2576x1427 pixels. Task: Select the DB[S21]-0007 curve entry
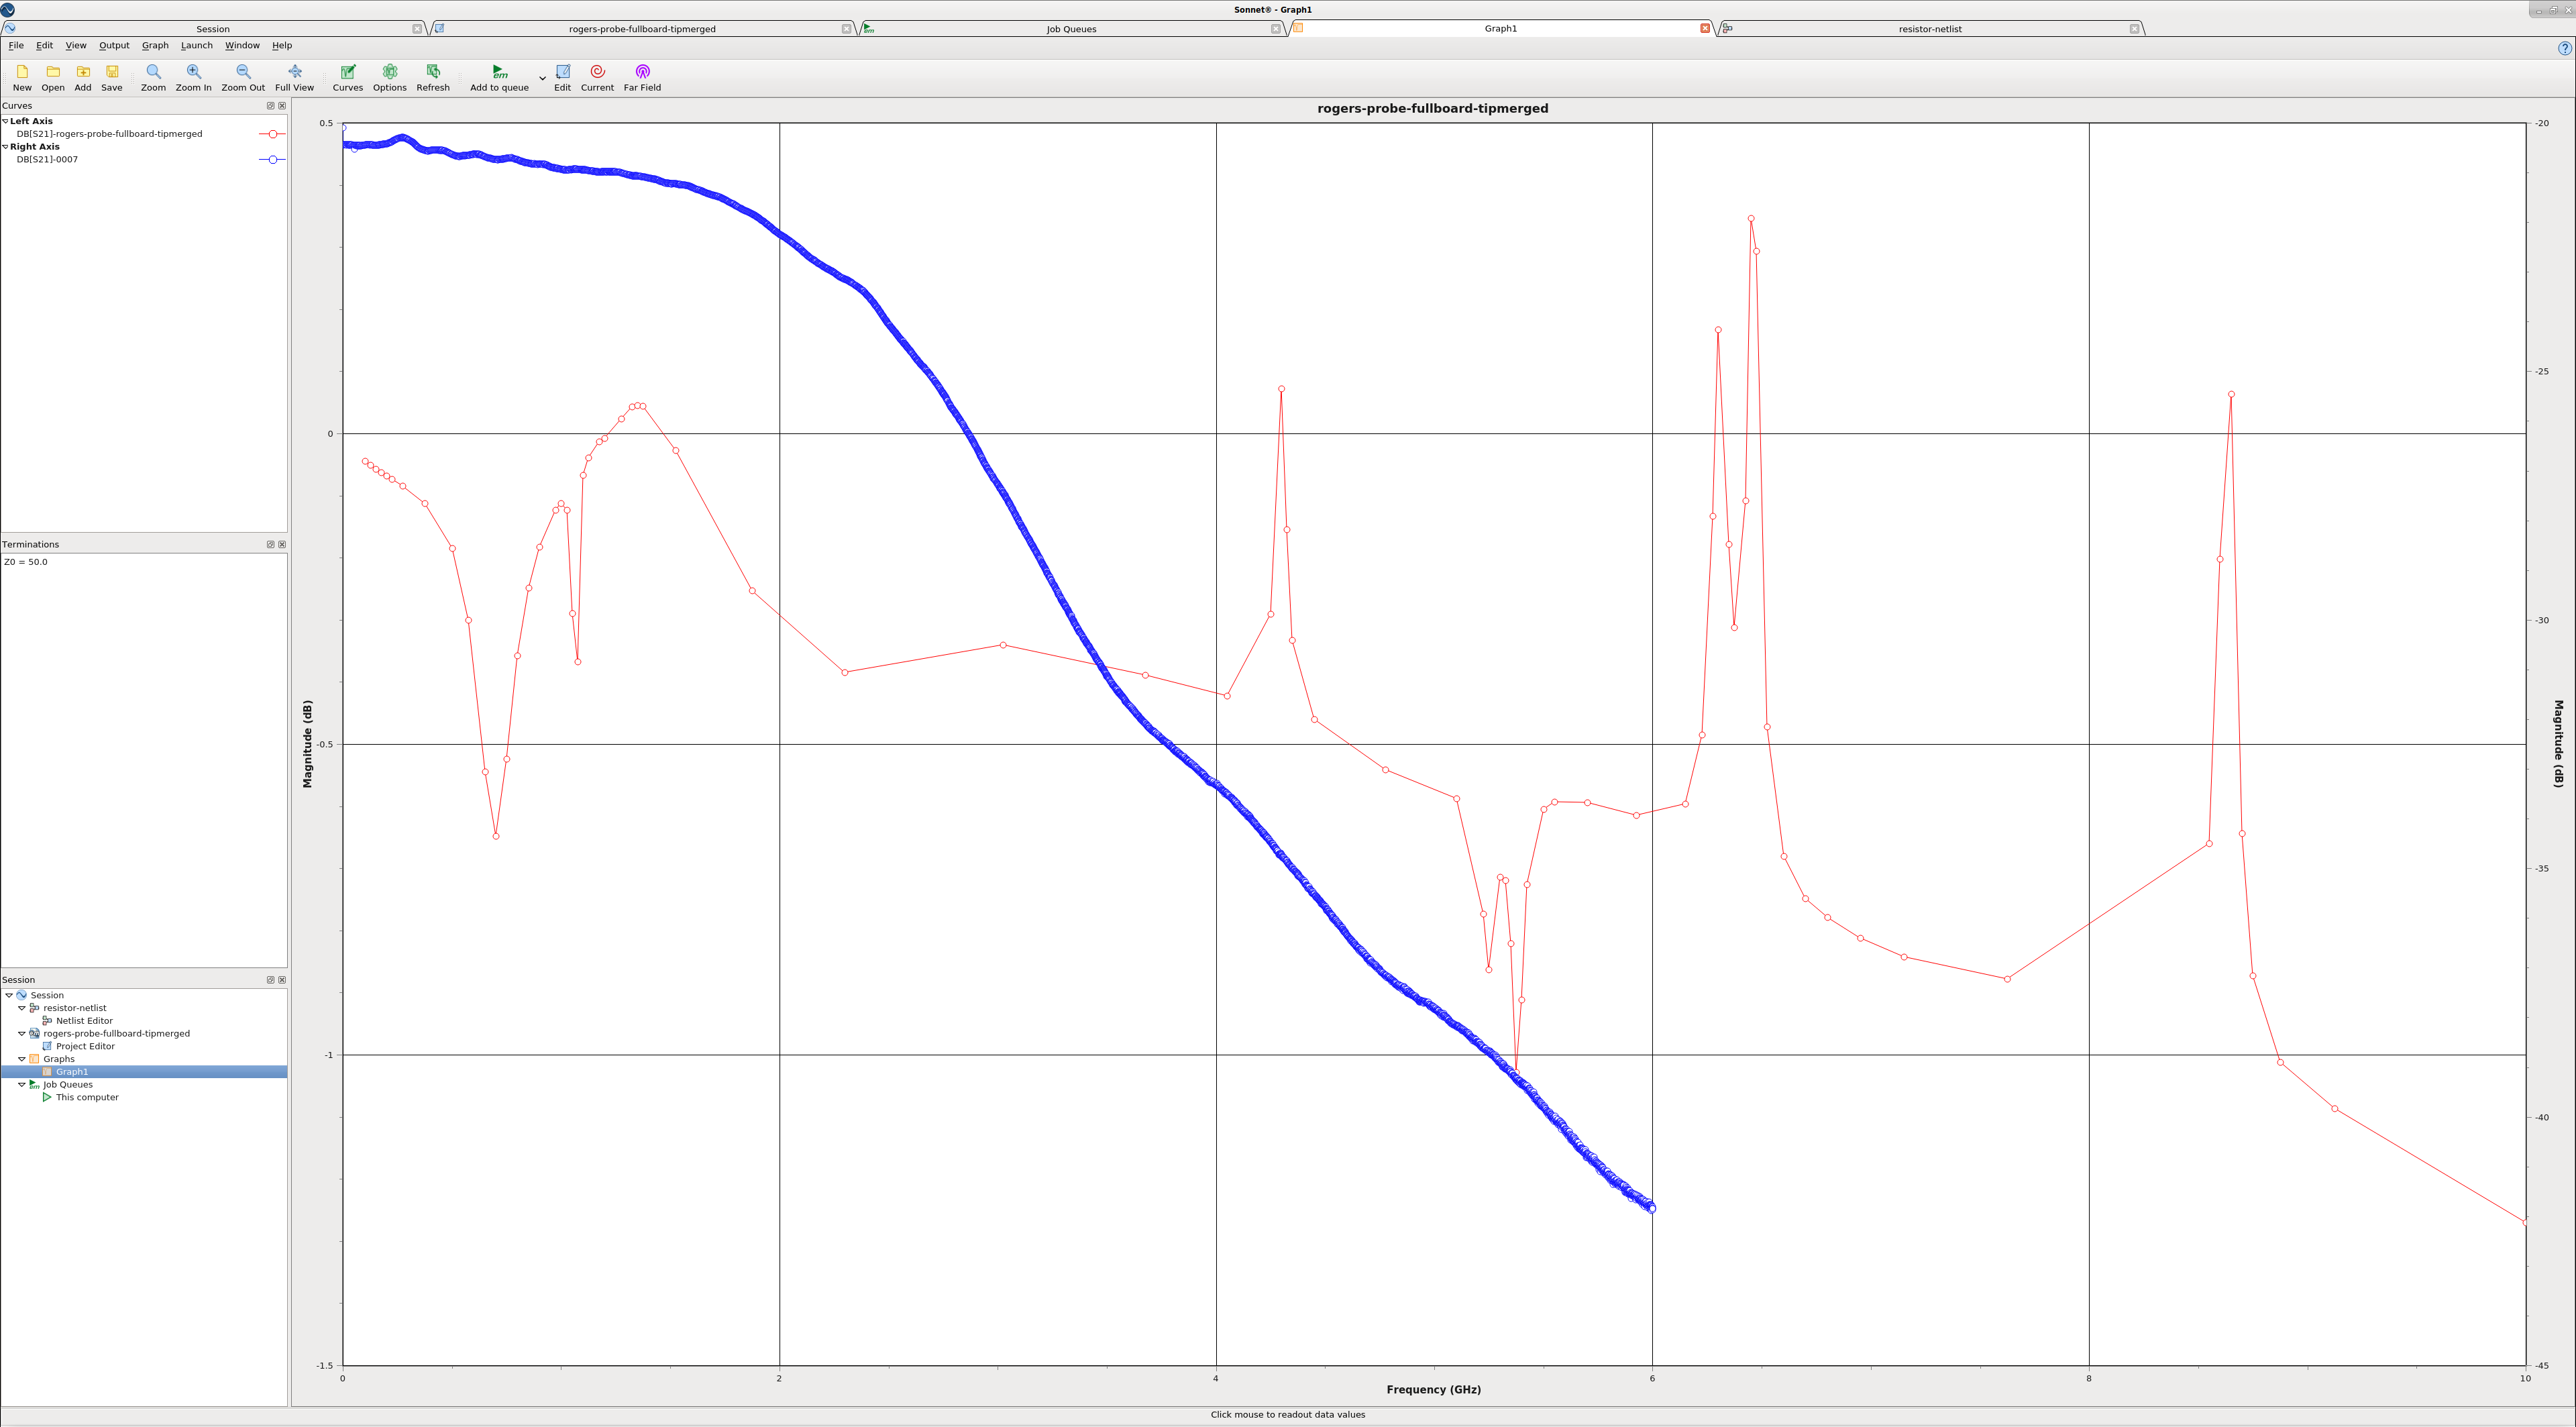[x=47, y=159]
